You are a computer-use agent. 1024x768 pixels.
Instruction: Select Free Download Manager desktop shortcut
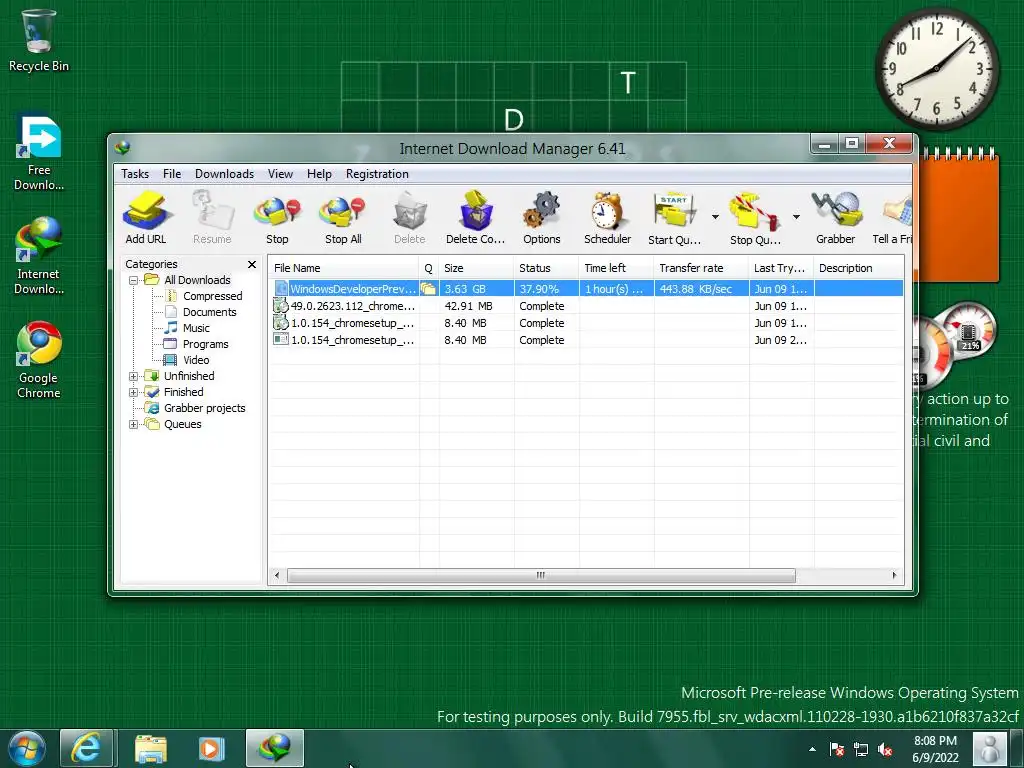coord(39,153)
